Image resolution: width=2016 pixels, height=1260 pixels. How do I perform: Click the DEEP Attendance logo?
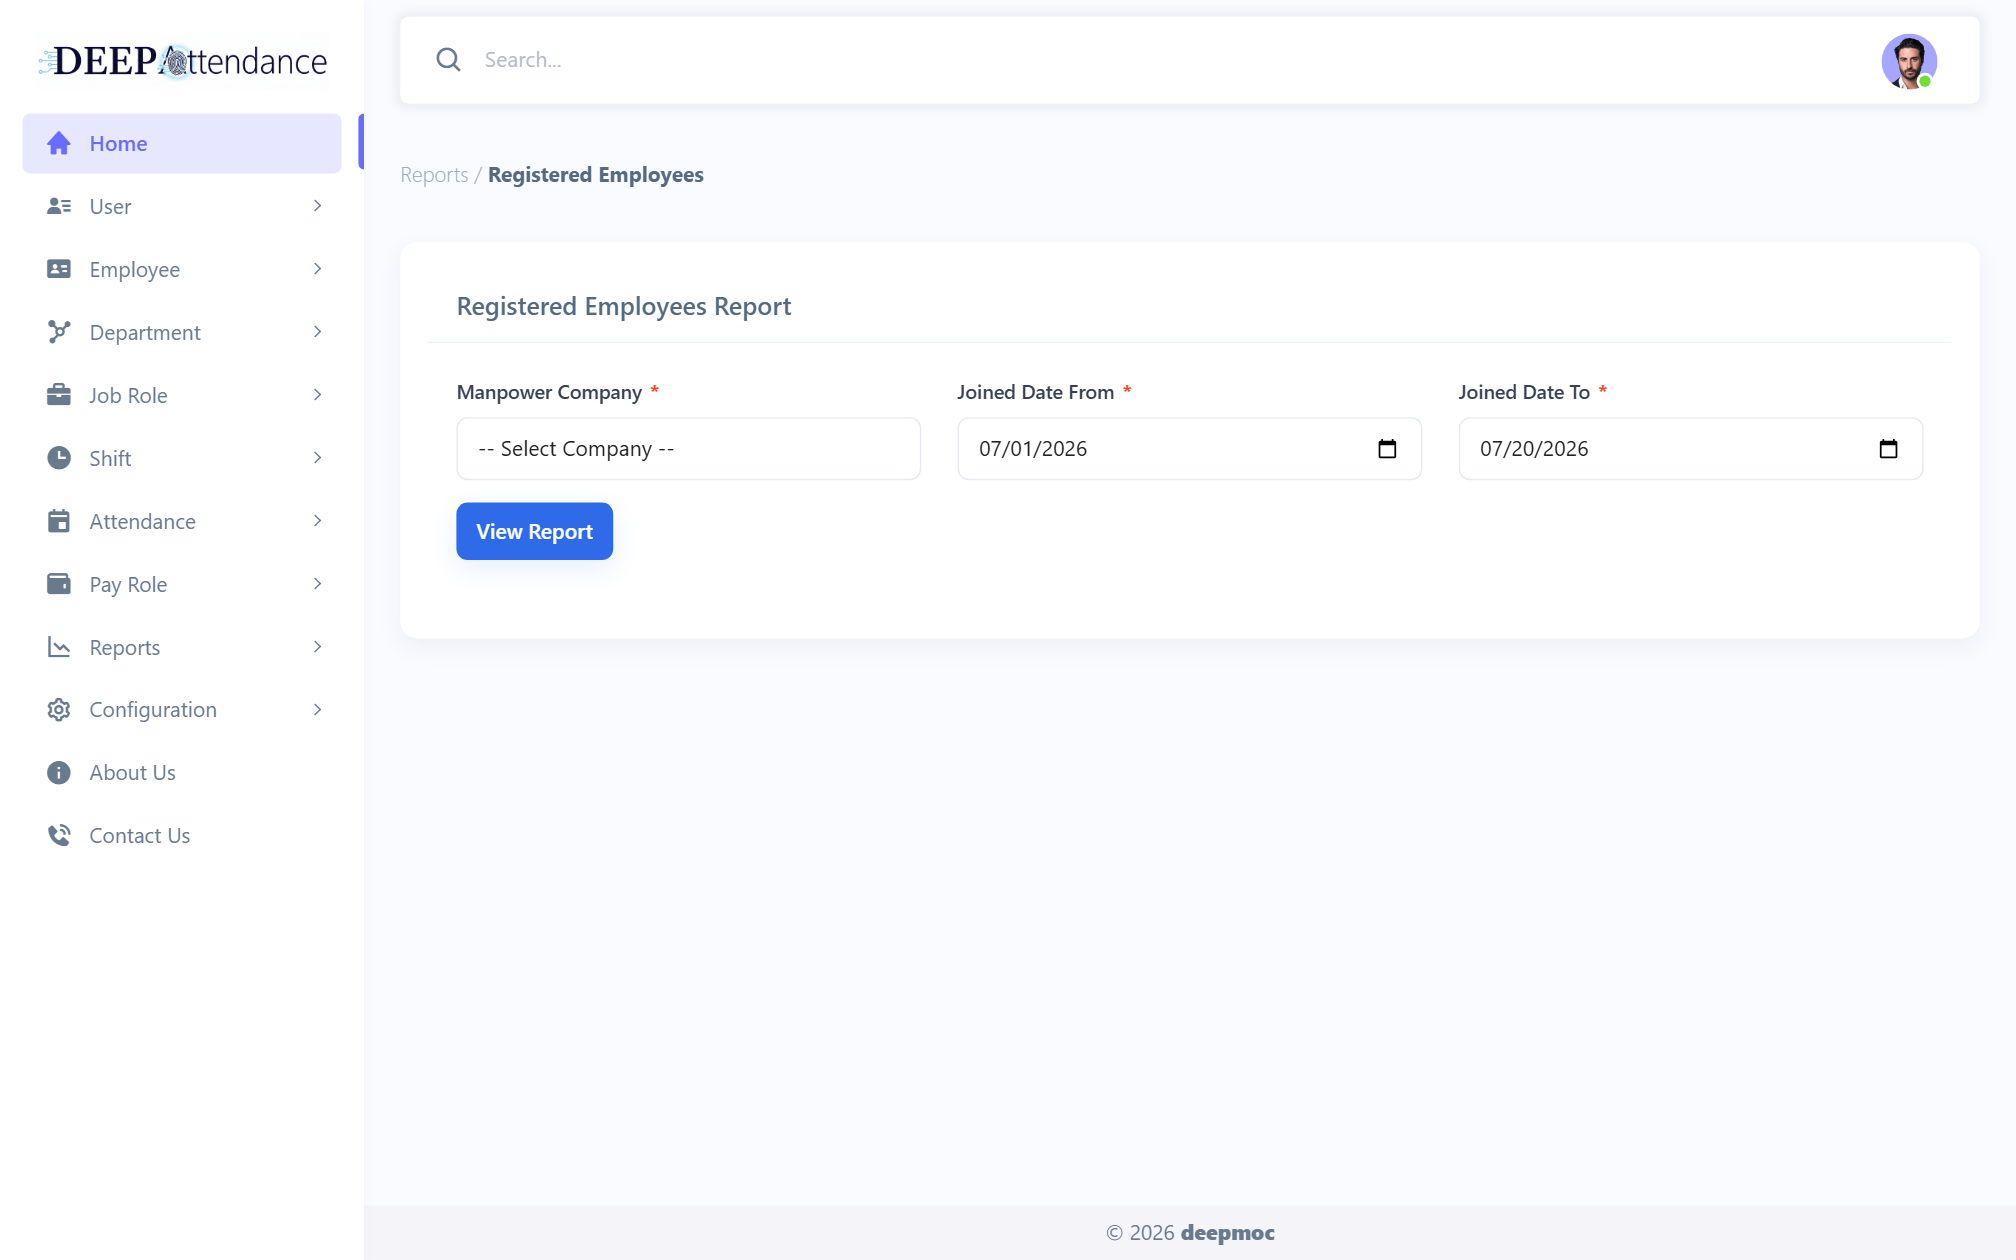point(183,61)
